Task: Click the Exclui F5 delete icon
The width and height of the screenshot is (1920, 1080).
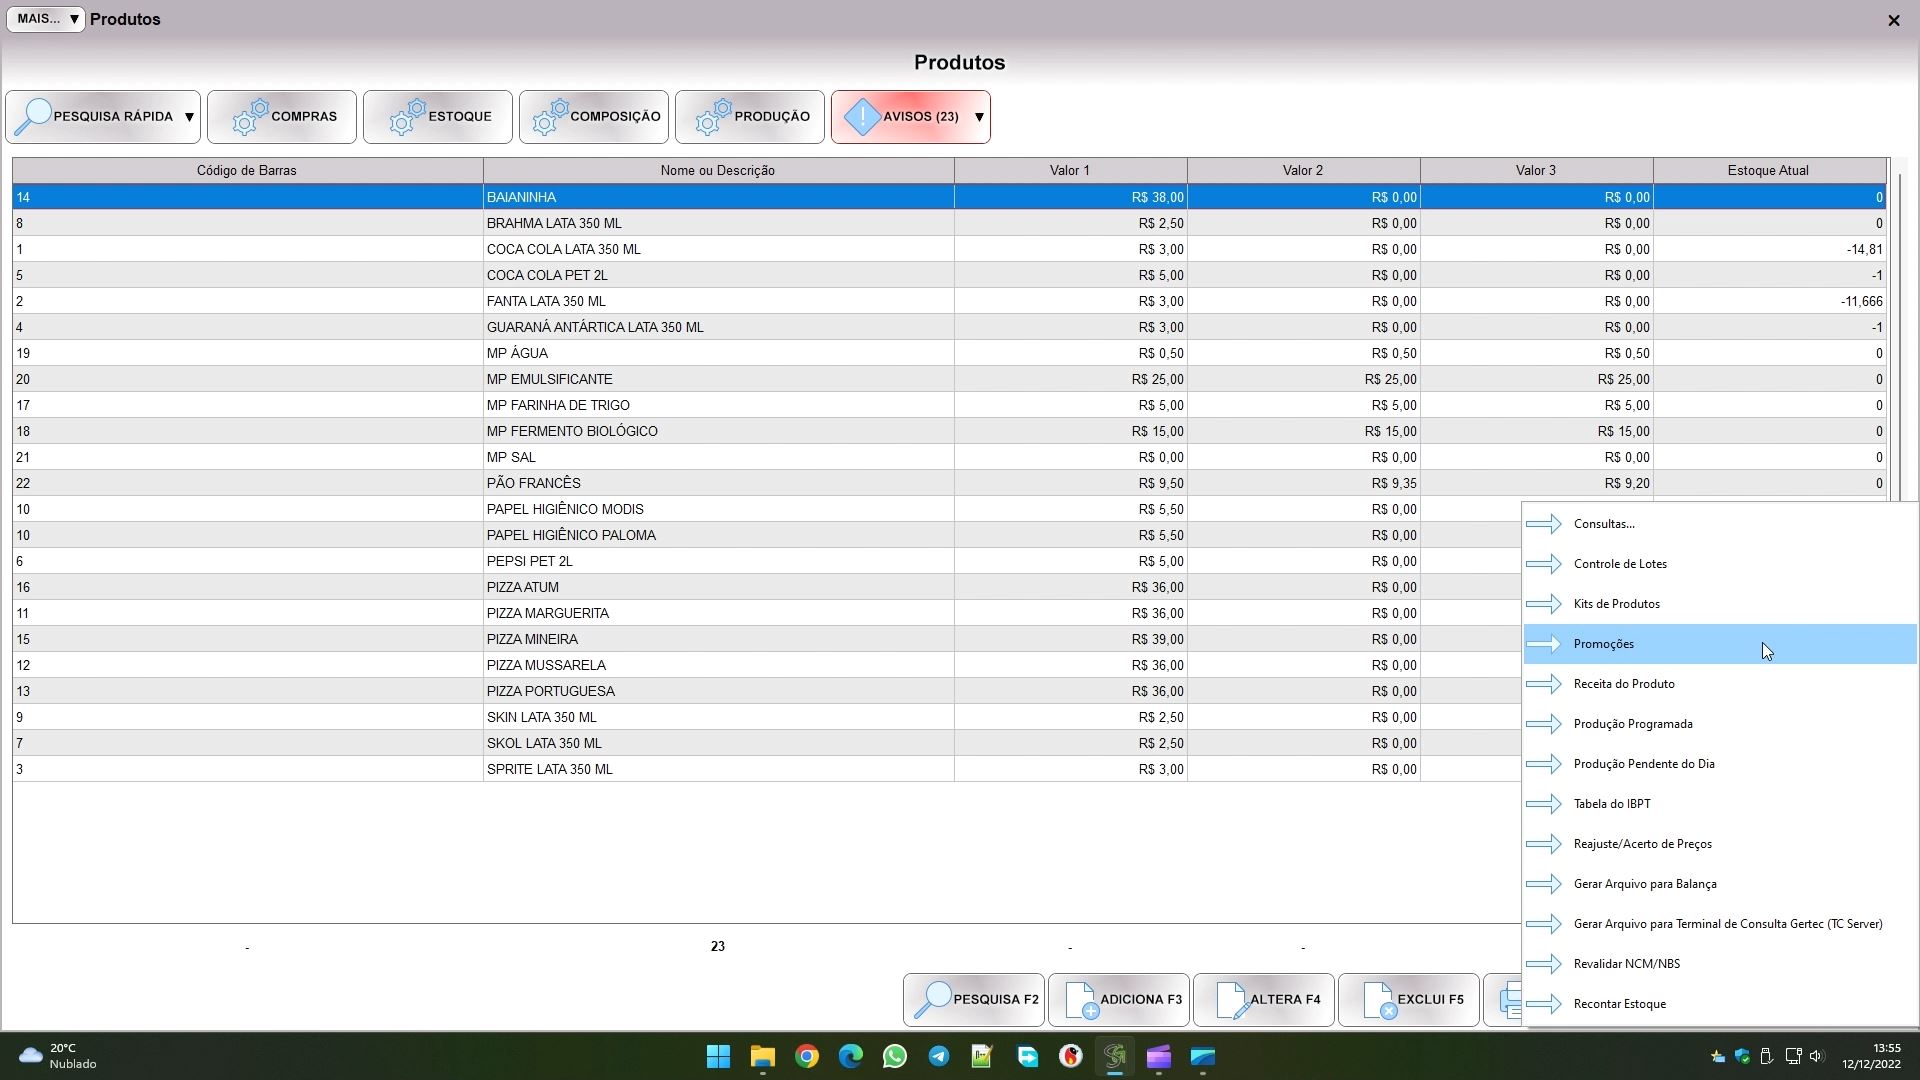Action: point(1378,1000)
